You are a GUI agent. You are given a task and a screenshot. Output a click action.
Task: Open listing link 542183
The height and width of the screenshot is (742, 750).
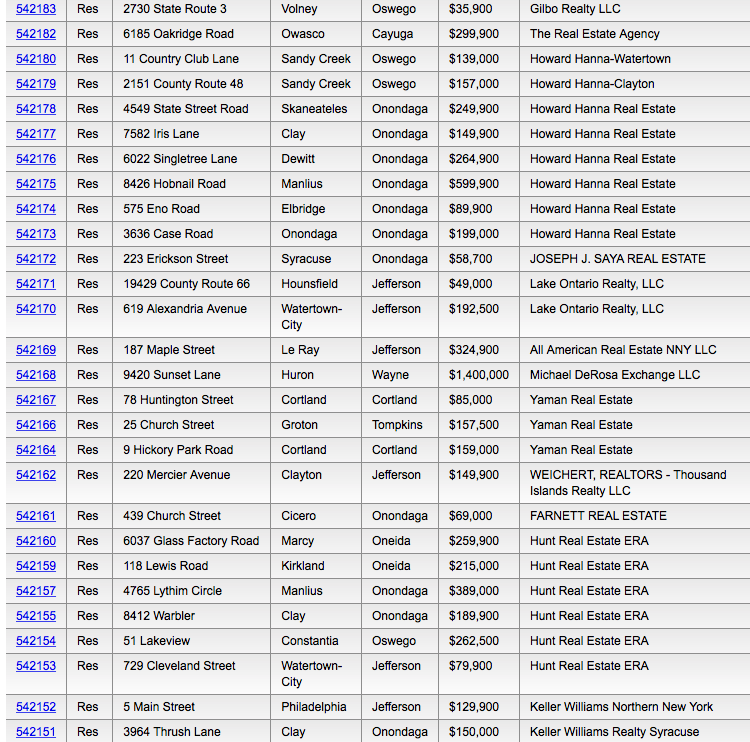click(x=36, y=9)
